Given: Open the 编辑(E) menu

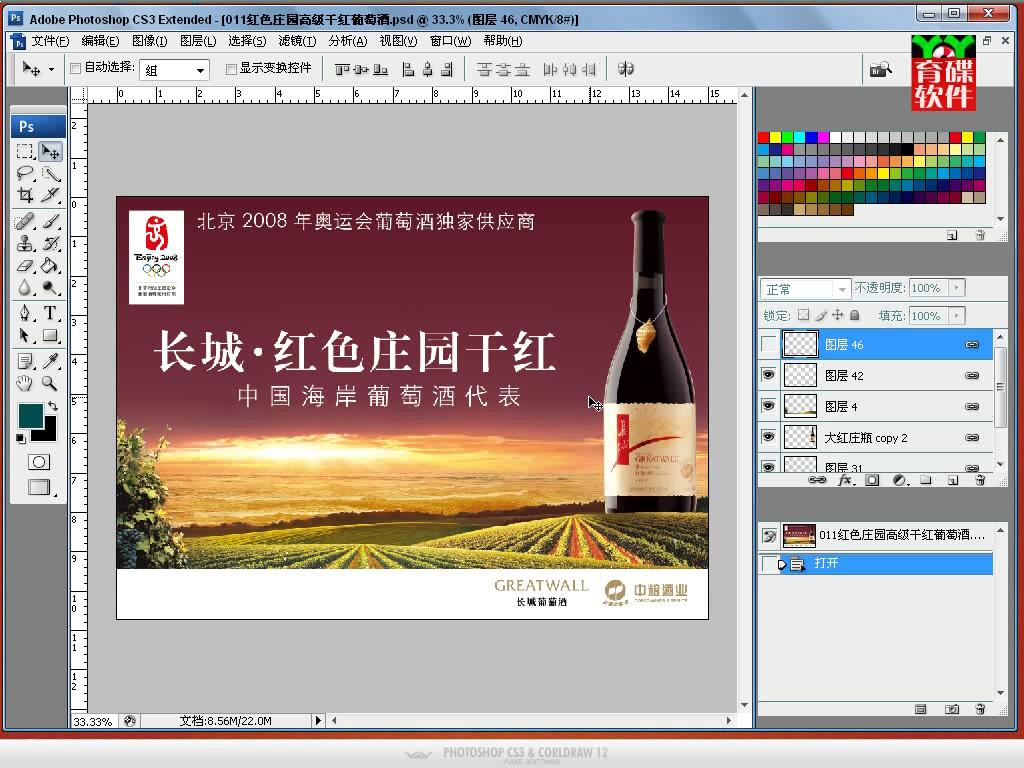Looking at the screenshot, I should (x=100, y=41).
